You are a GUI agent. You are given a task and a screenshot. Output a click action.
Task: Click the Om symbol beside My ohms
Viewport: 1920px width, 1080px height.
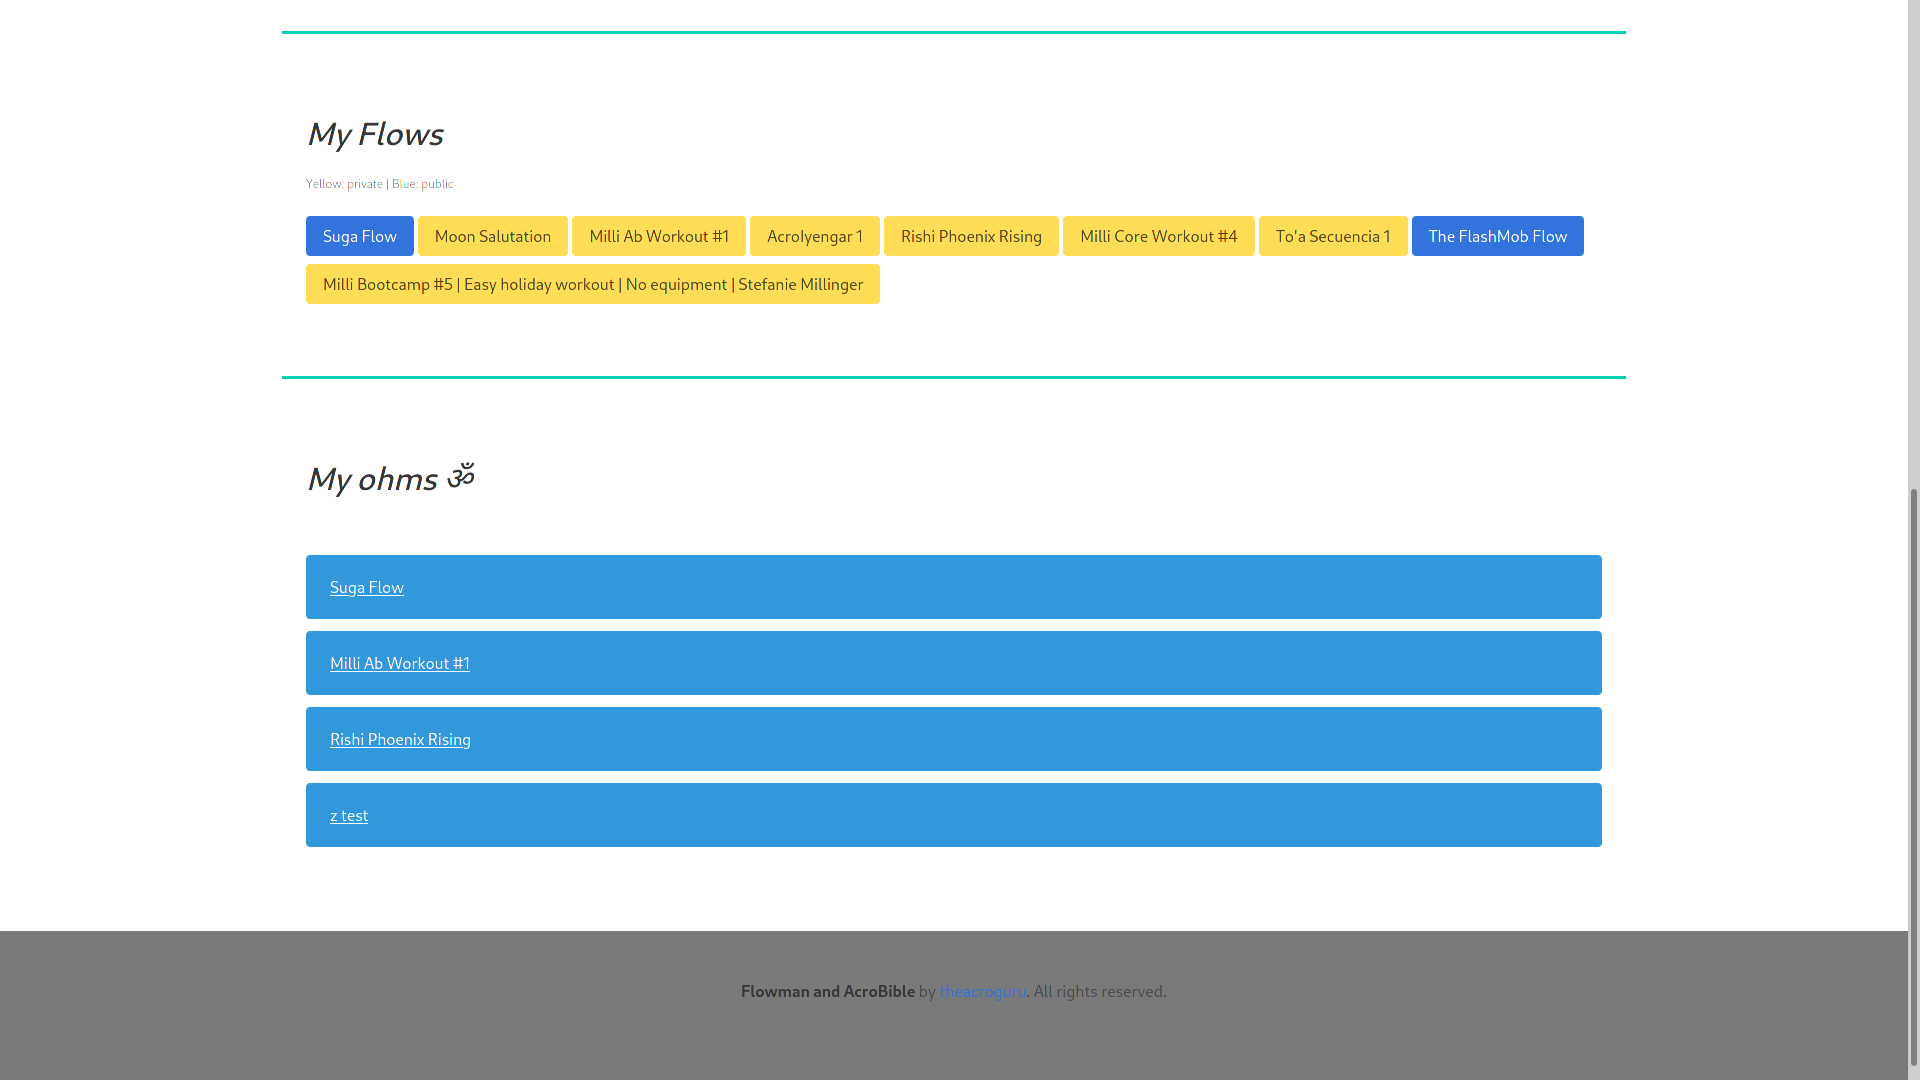[x=460, y=477]
